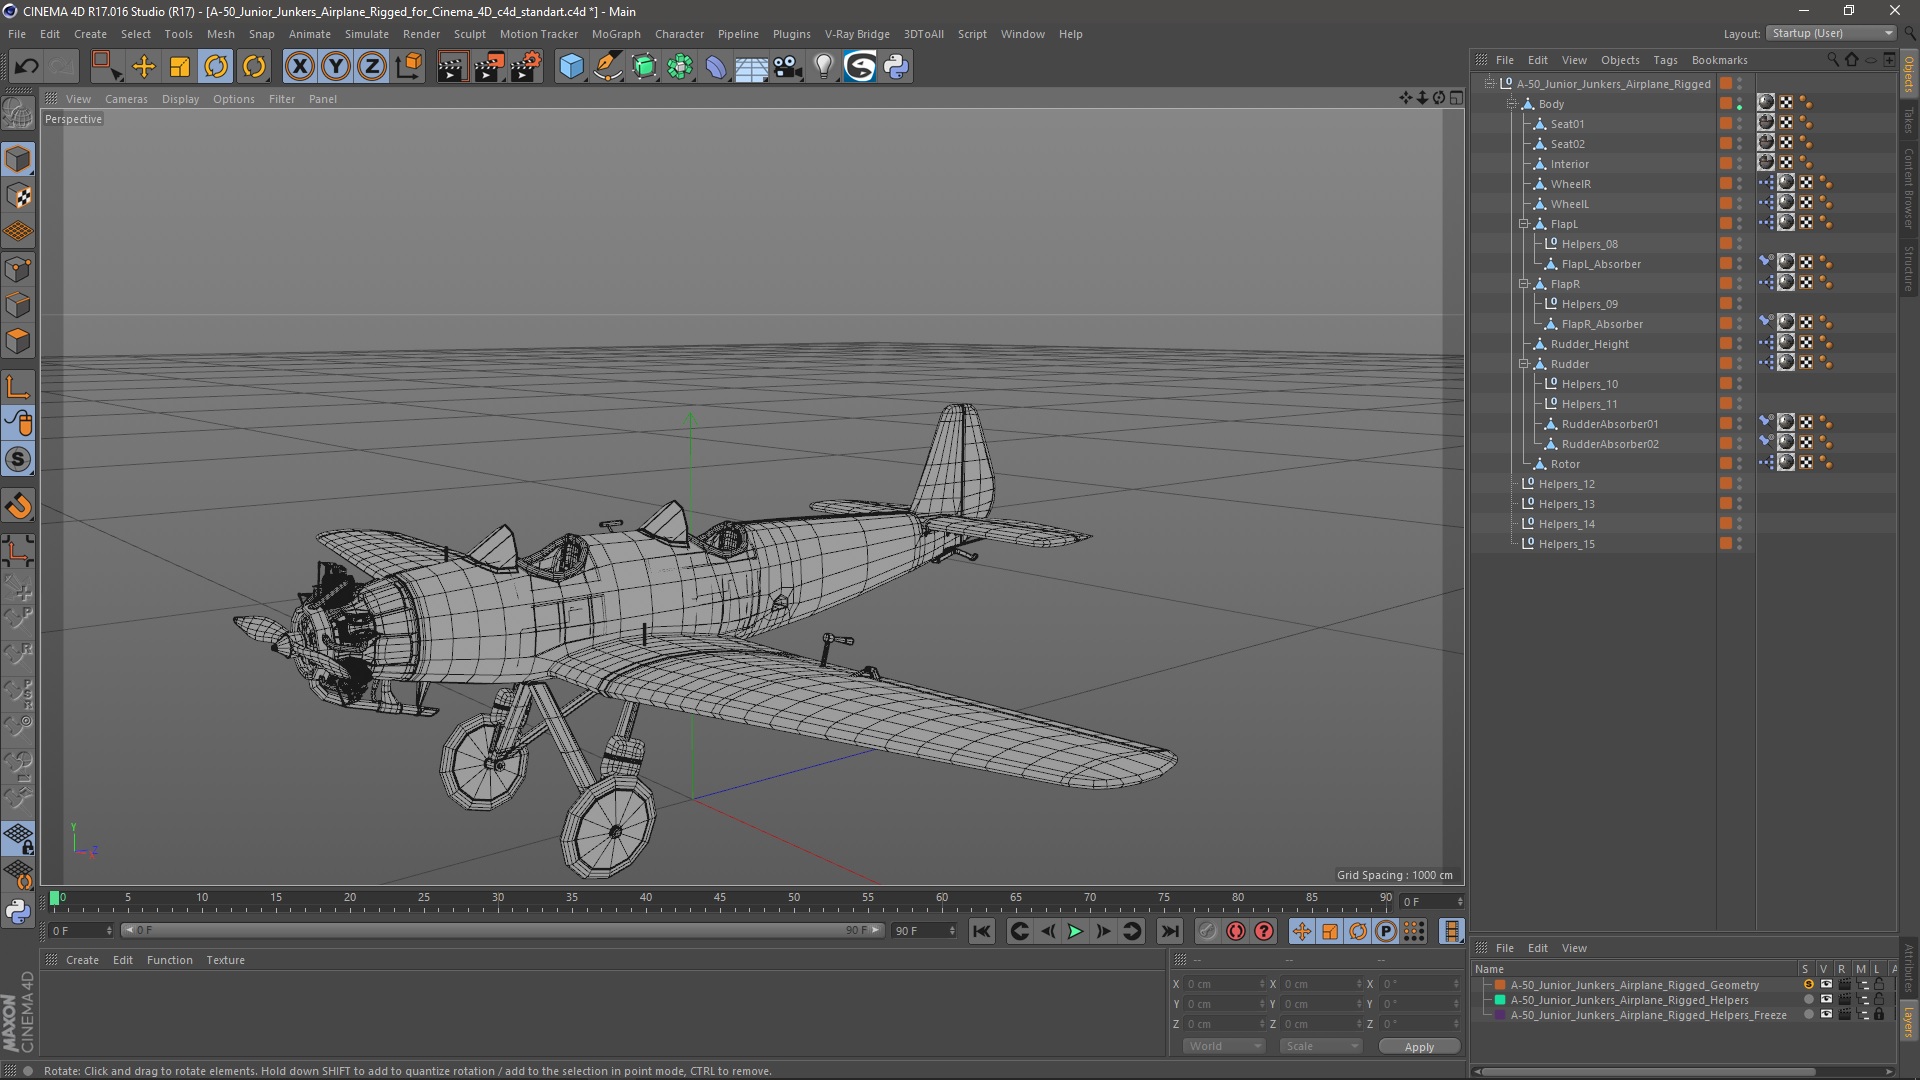Select Edges mode icon
This screenshot has height=1080, width=1920.
click(x=18, y=305)
